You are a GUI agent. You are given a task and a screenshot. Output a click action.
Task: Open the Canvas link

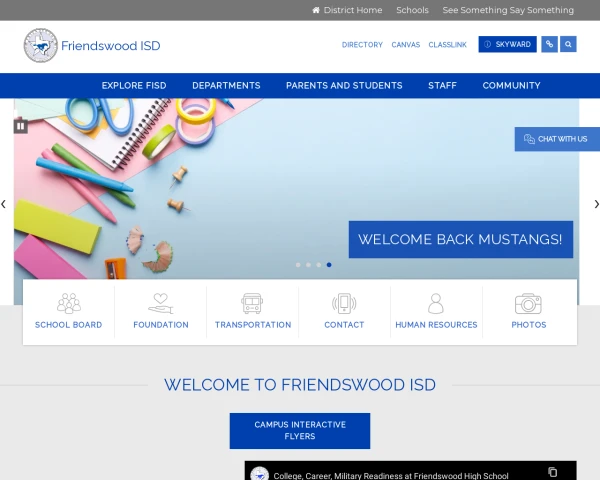coord(406,45)
